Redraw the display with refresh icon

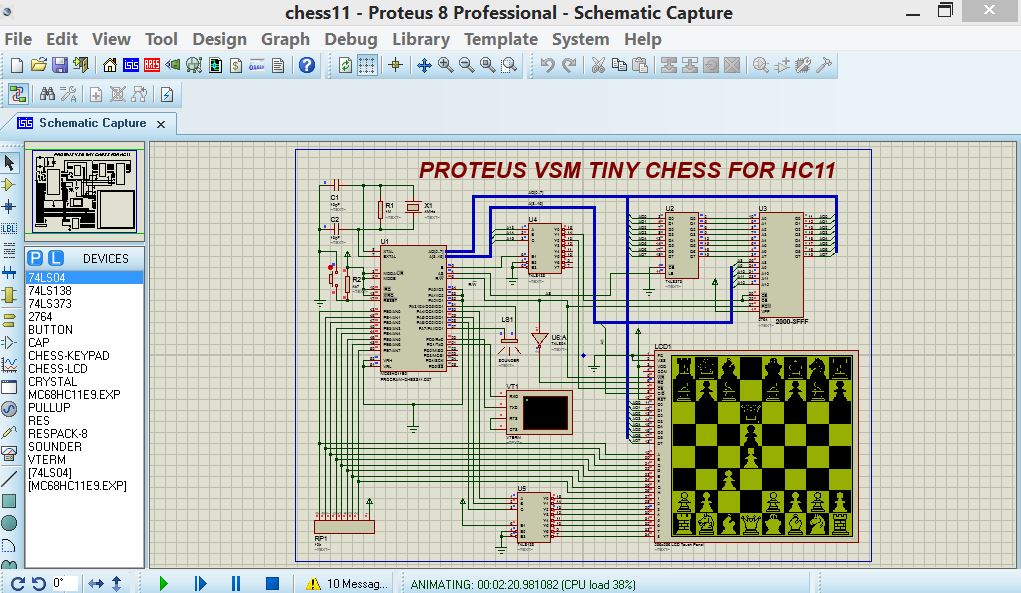coord(346,65)
